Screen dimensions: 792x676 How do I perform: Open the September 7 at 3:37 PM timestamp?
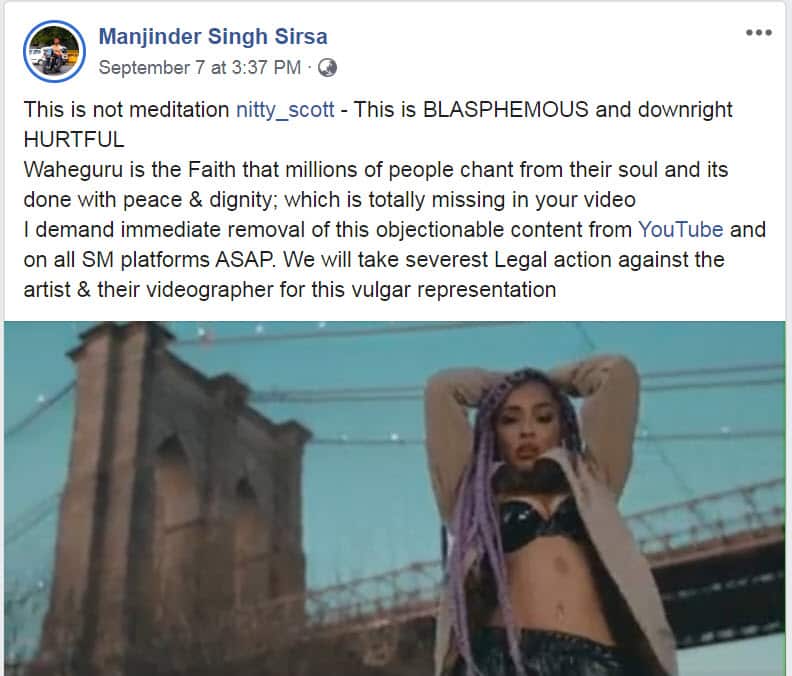pyautogui.click(x=200, y=68)
